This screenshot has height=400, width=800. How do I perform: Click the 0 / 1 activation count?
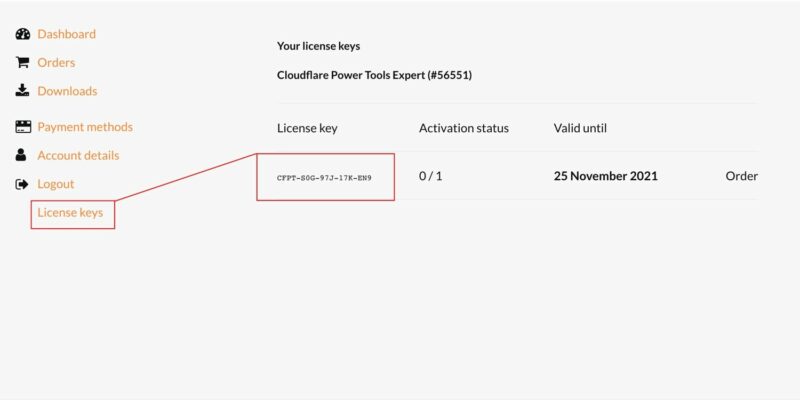tap(430, 176)
